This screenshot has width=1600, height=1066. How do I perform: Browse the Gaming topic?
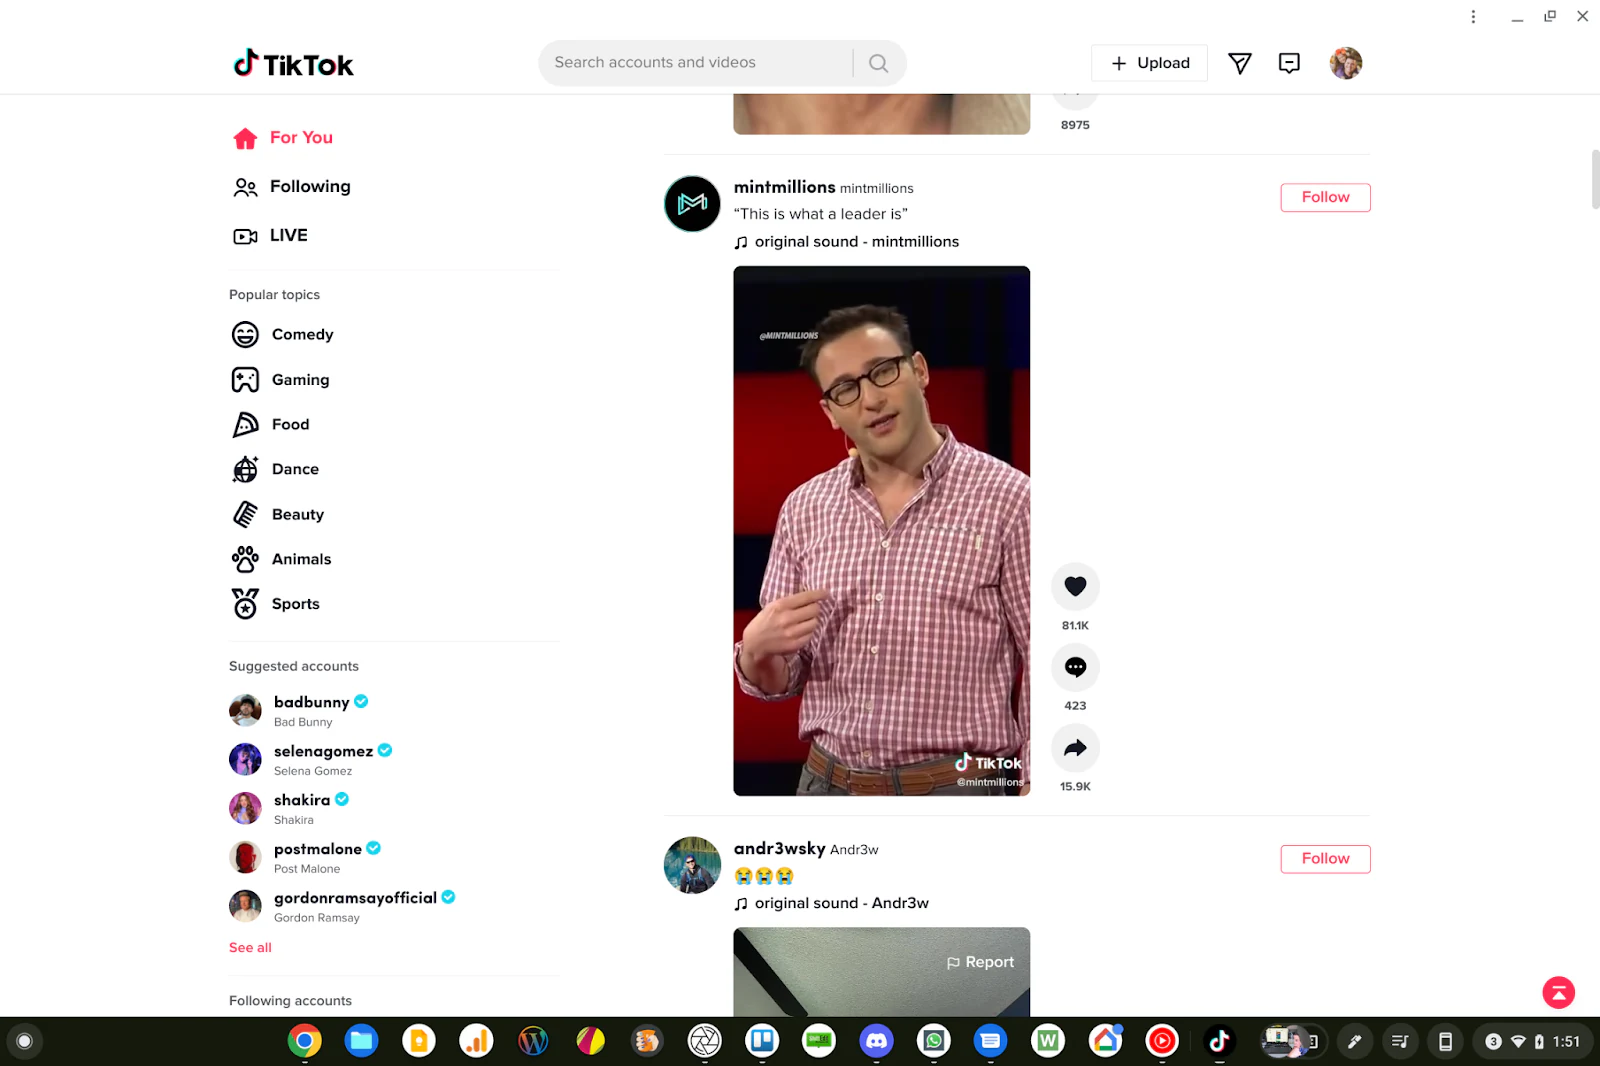pos(281,380)
